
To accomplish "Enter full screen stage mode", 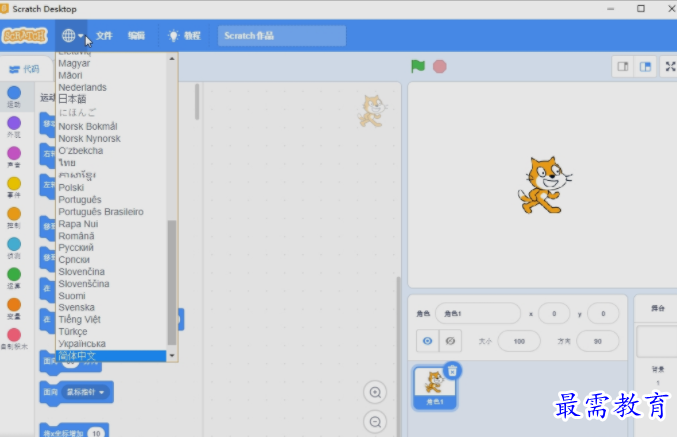I will 670,66.
